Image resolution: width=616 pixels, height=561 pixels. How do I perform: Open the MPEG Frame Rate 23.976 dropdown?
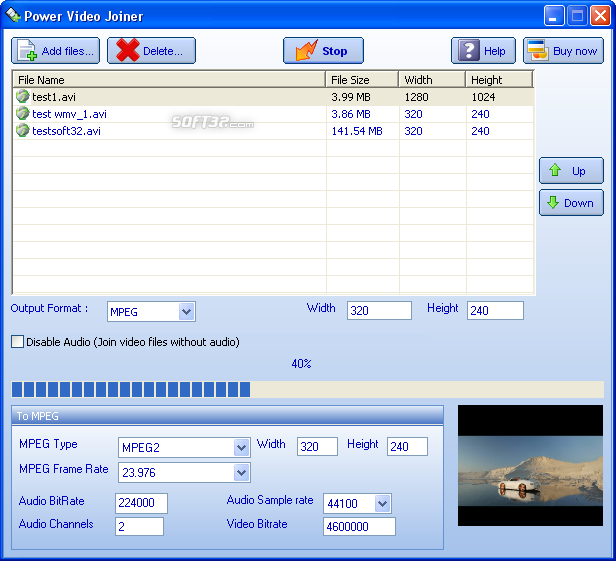tap(242, 472)
